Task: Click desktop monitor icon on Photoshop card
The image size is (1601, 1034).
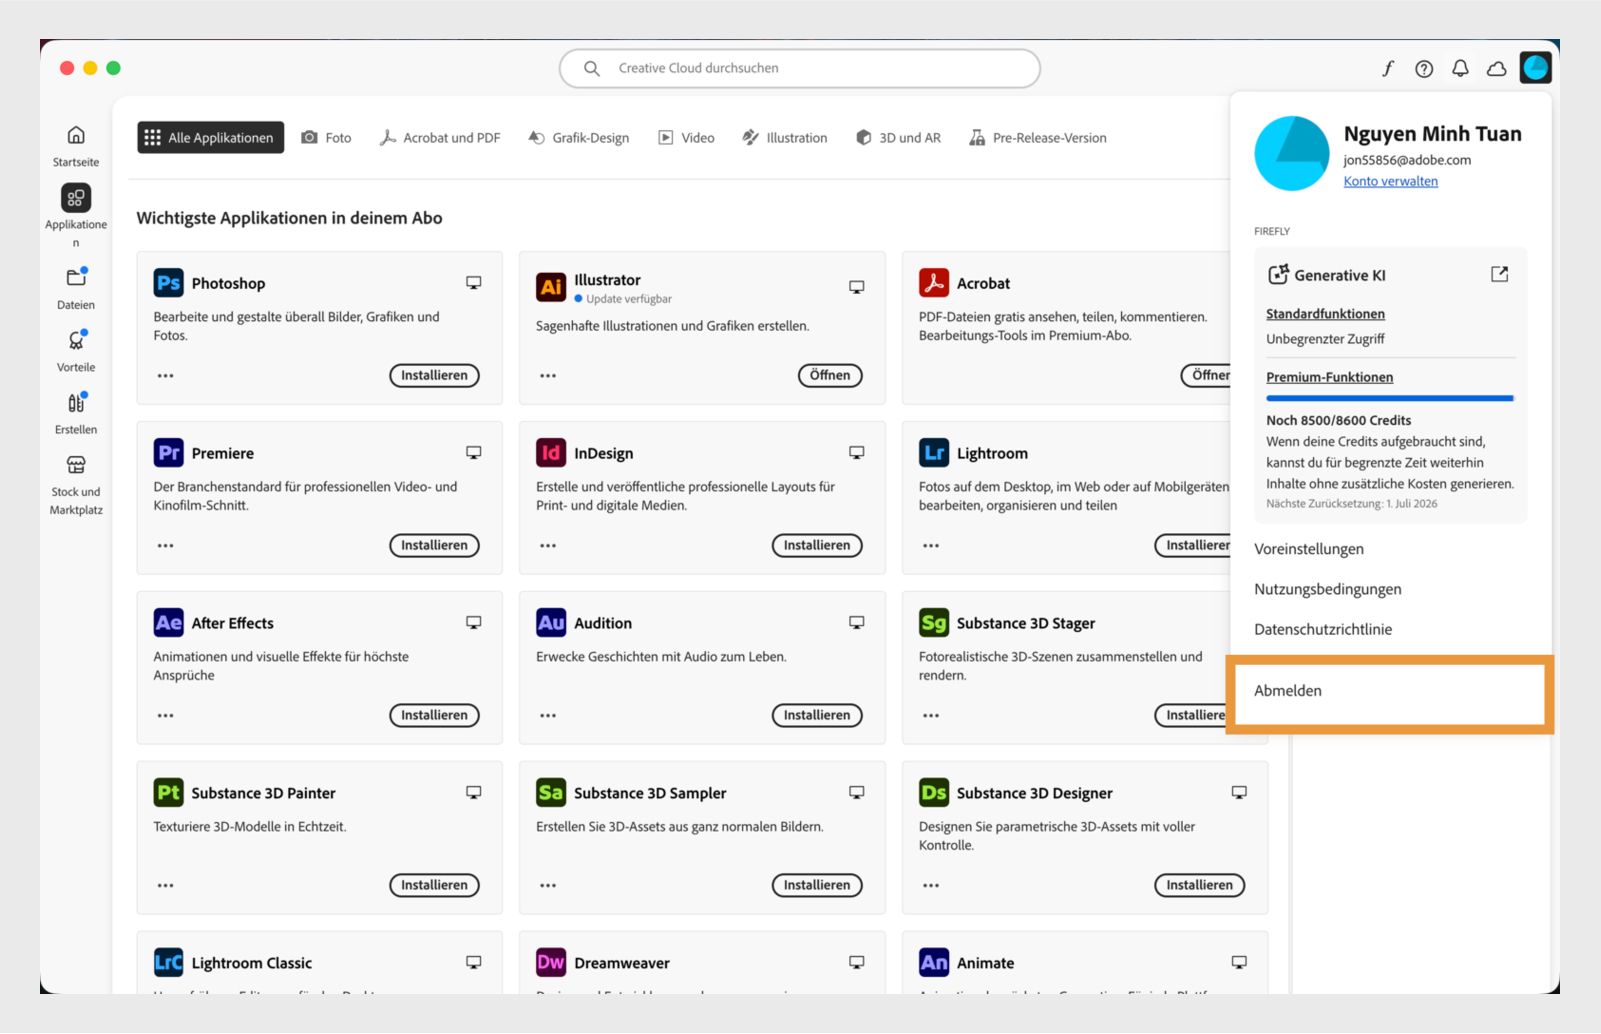Action: coord(474,283)
